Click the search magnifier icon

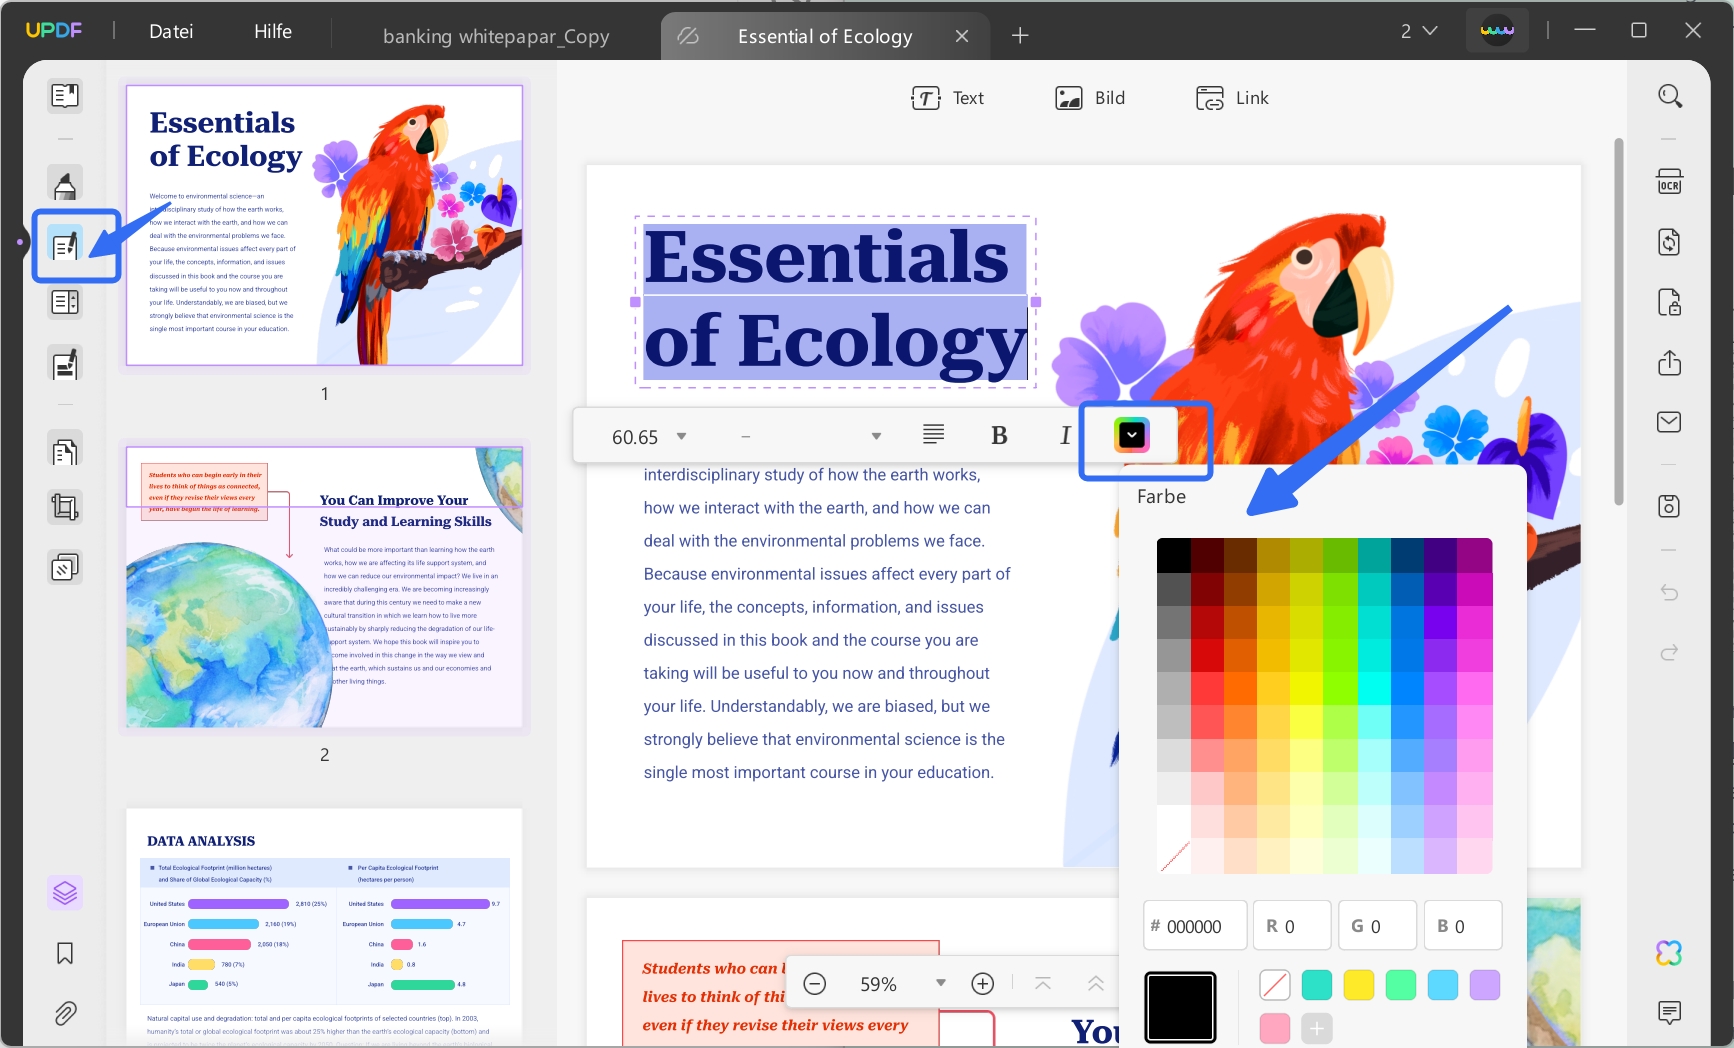click(1669, 96)
